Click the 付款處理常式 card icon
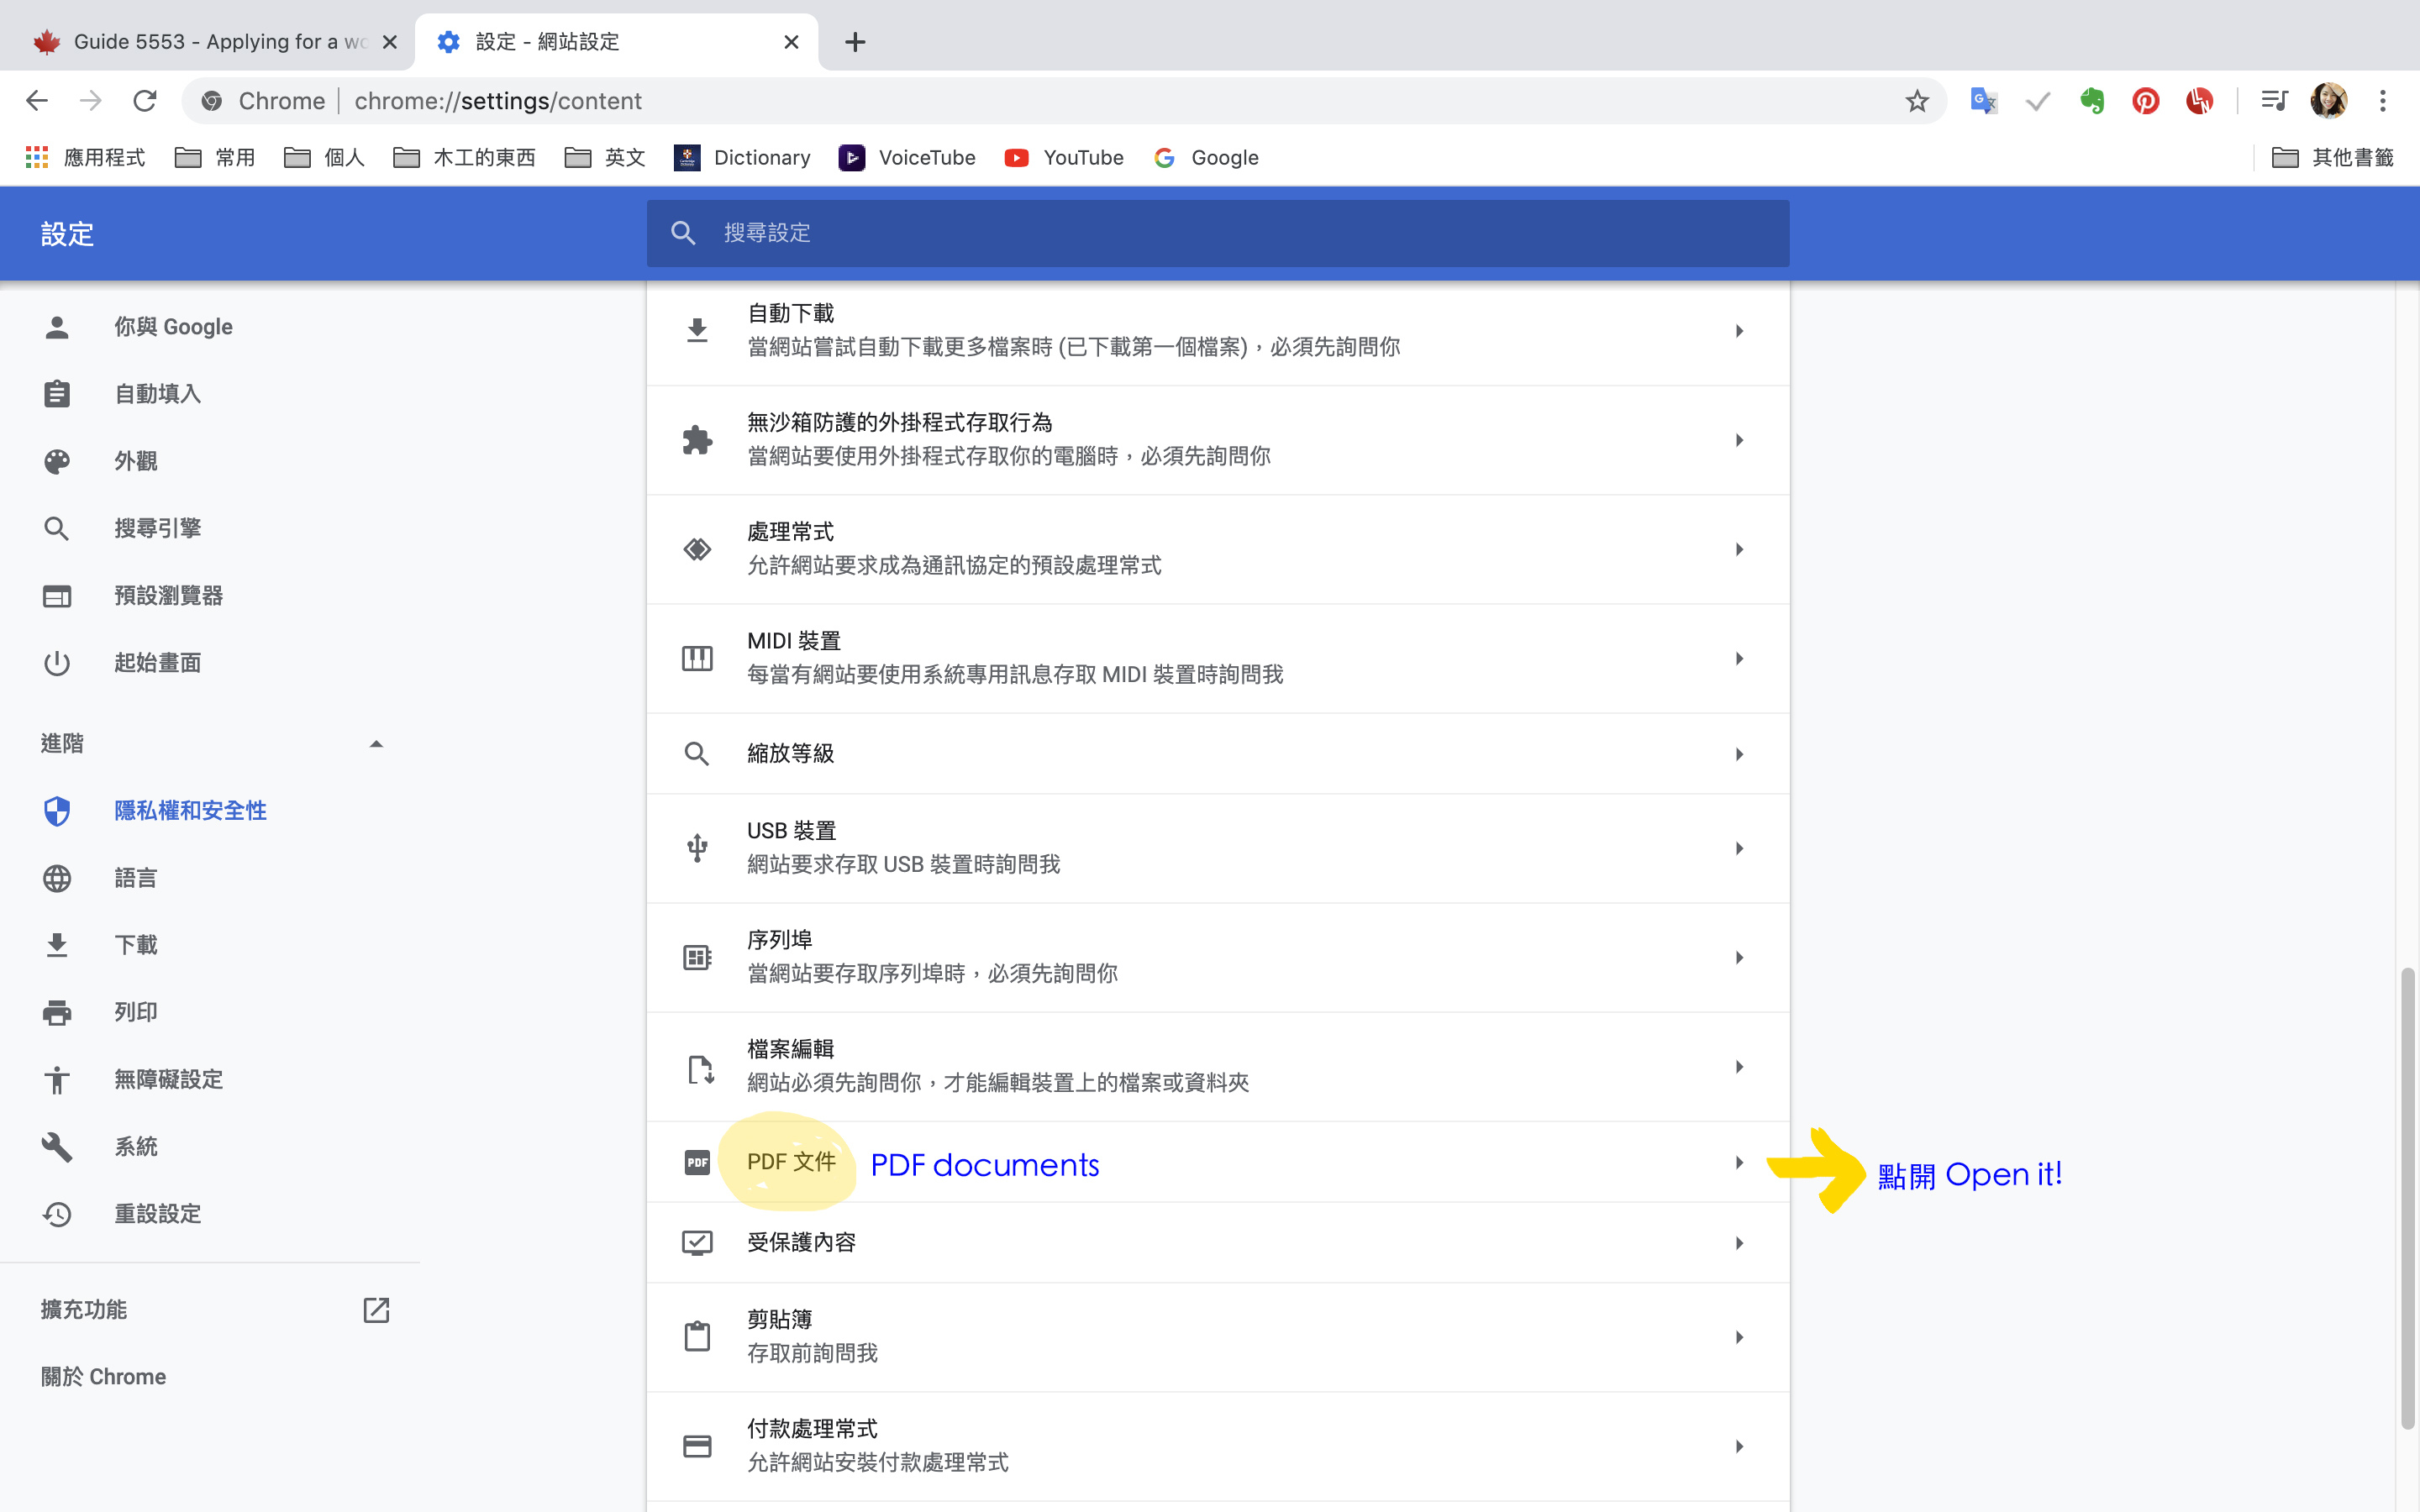The height and width of the screenshot is (1512, 2420). tap(697, 1446)
